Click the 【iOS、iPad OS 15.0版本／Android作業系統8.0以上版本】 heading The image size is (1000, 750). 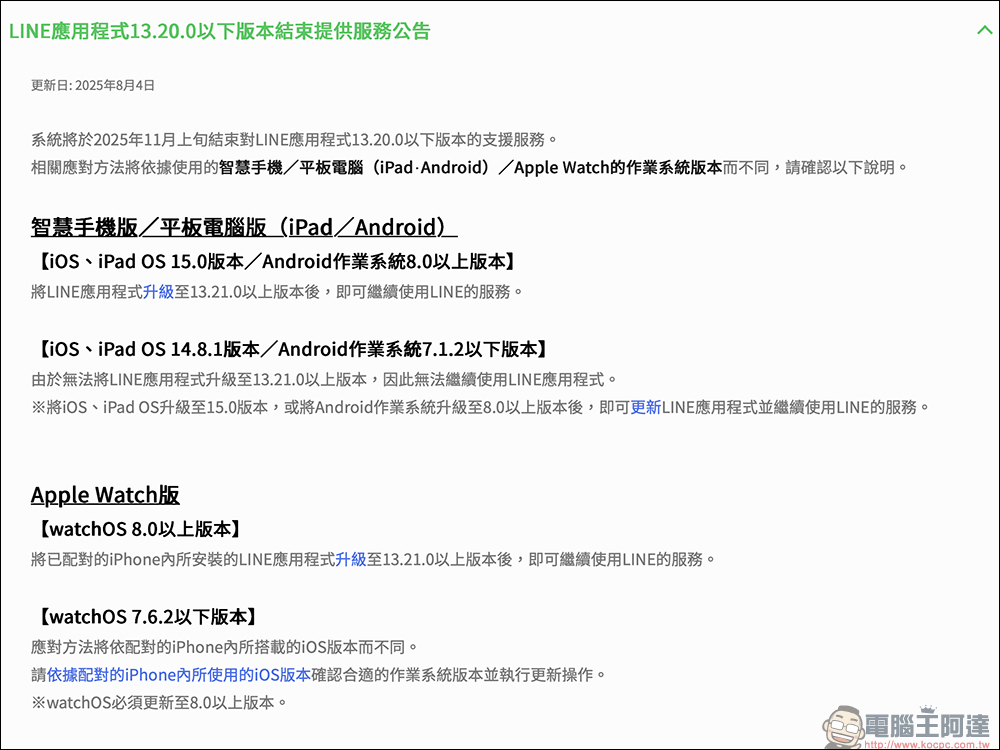(276, 261)
